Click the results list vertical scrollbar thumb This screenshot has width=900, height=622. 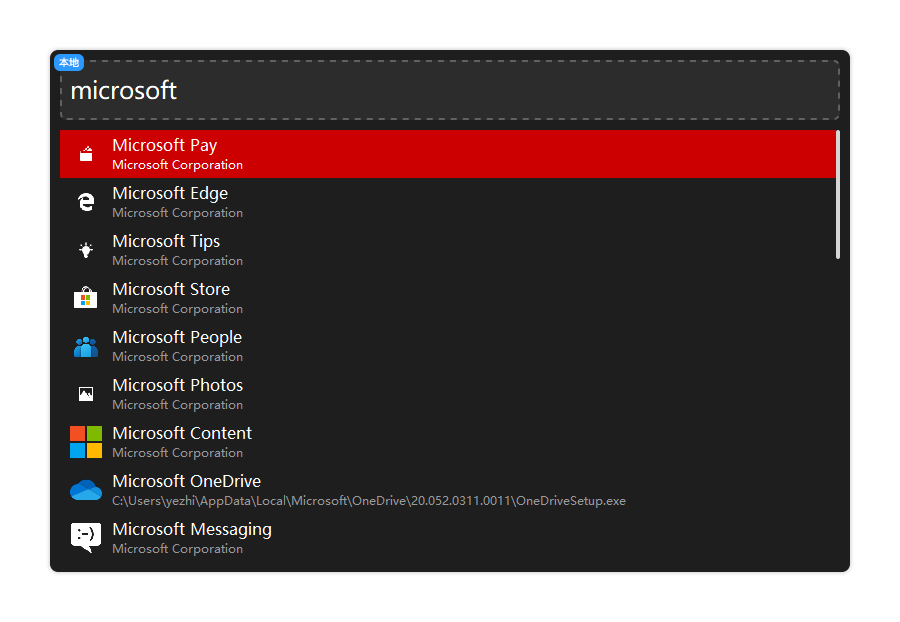(838, 195)
